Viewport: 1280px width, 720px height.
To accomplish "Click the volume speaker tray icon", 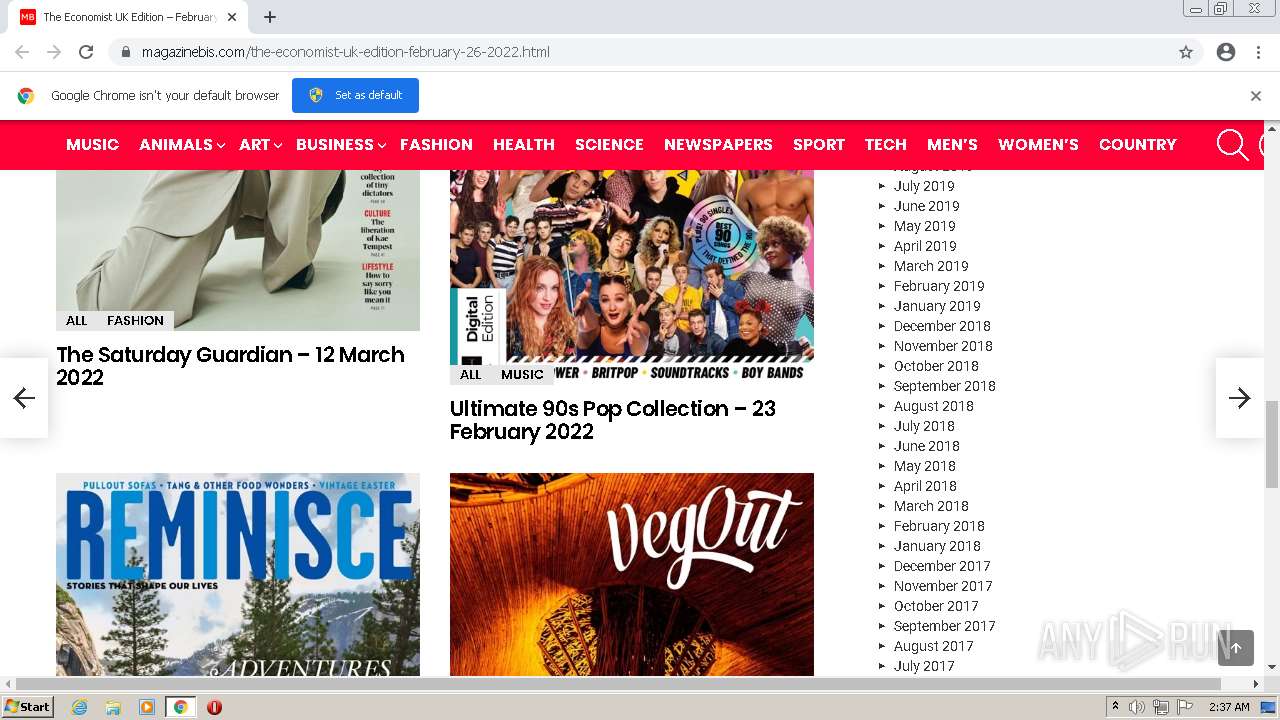I will click(1137, 707).
